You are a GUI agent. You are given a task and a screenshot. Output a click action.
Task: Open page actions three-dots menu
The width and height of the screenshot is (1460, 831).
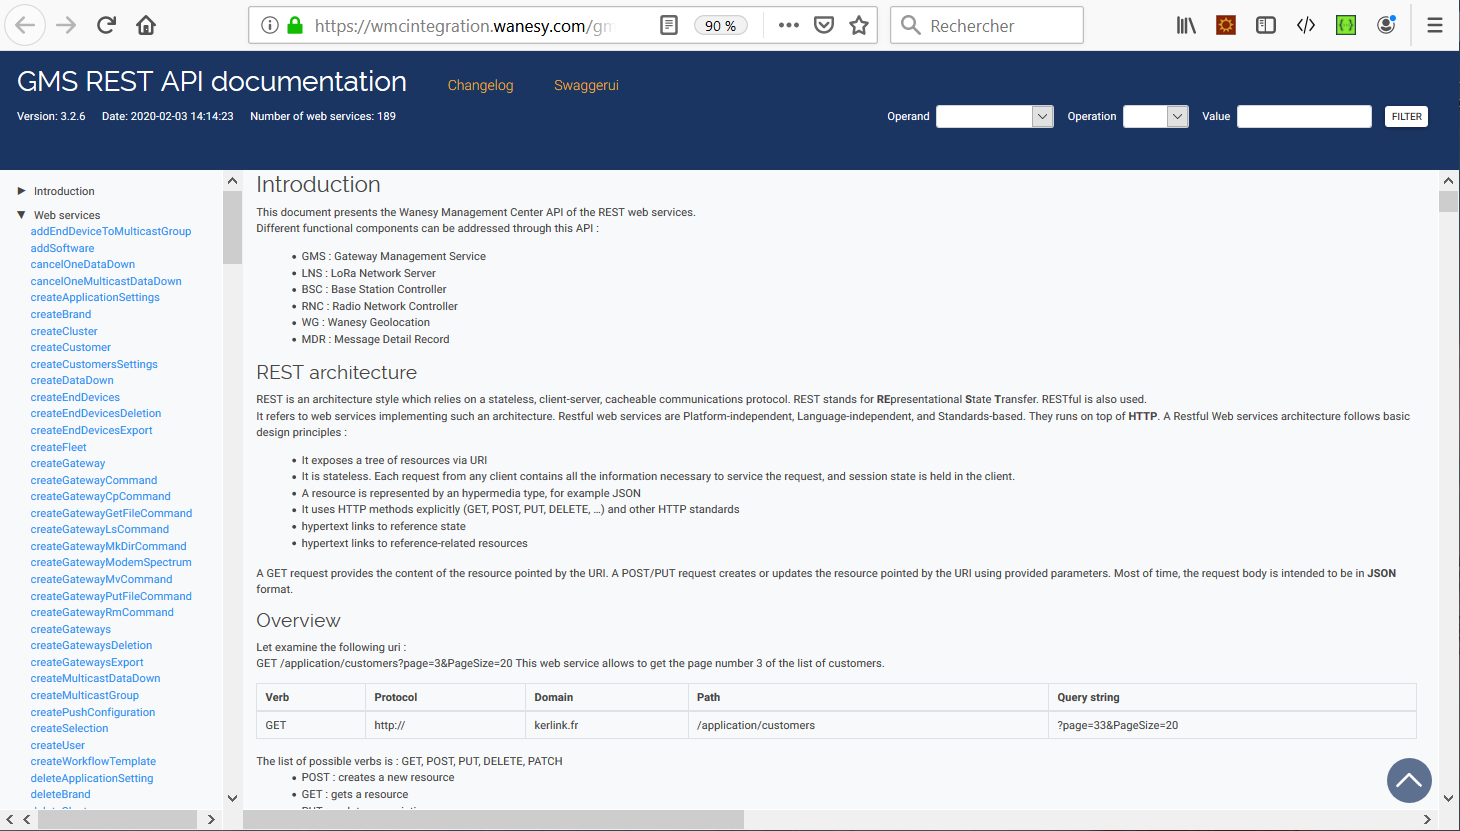(x=789, y=25)
